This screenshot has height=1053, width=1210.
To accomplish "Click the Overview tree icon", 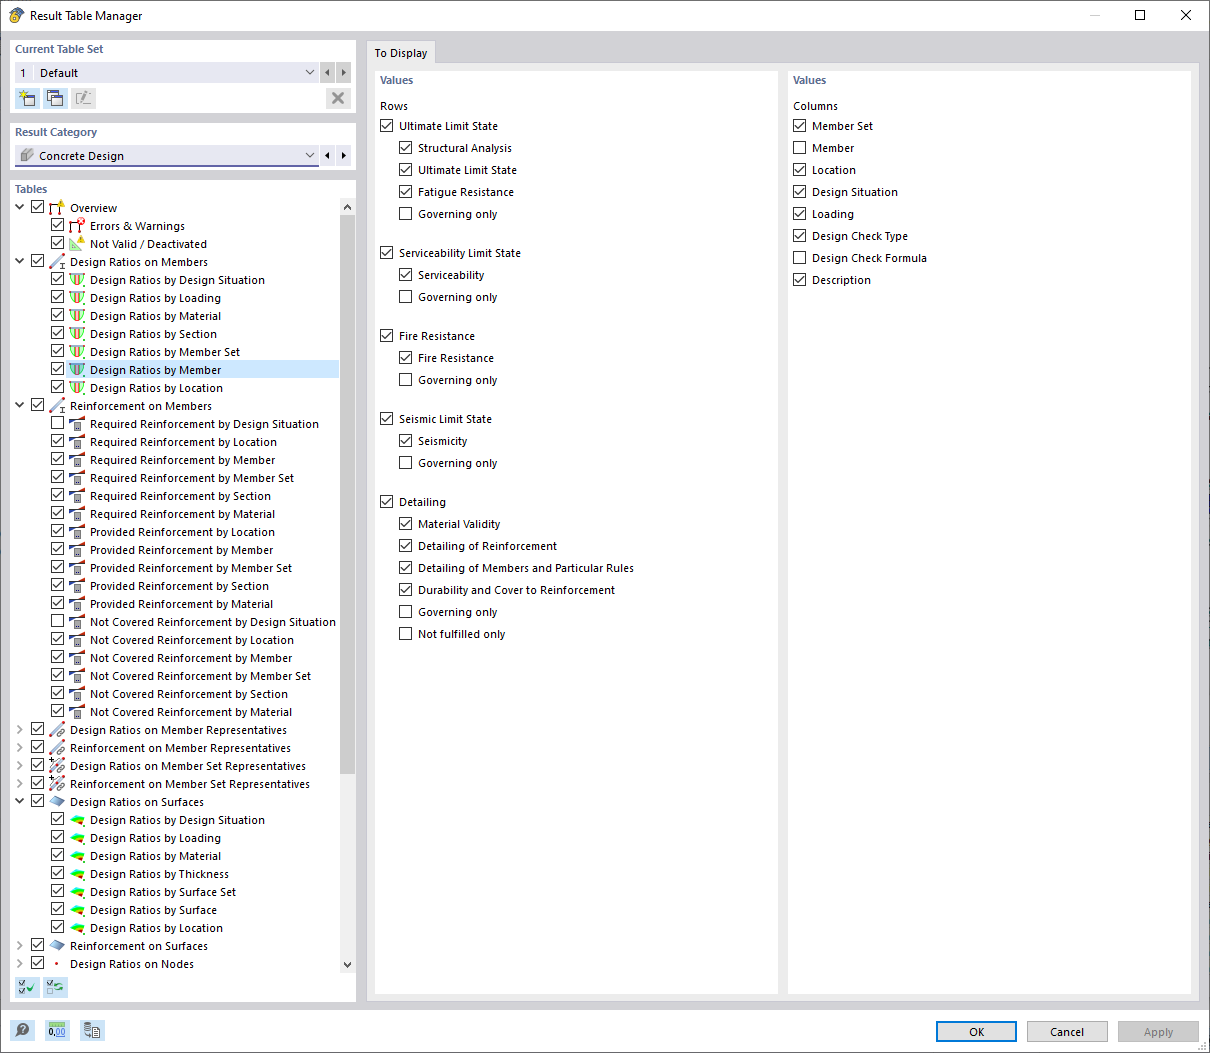I will click(x=57, y=208).
